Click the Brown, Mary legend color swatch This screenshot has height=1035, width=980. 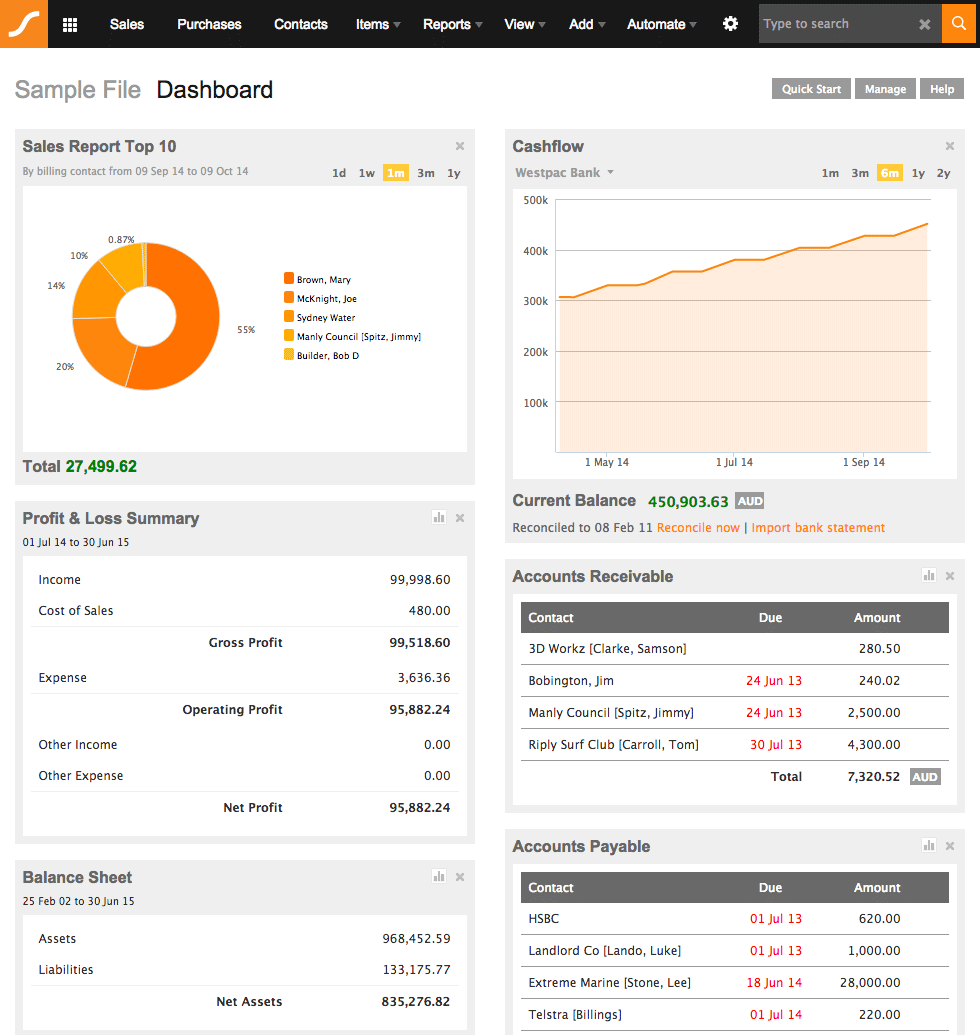[289, 279]
